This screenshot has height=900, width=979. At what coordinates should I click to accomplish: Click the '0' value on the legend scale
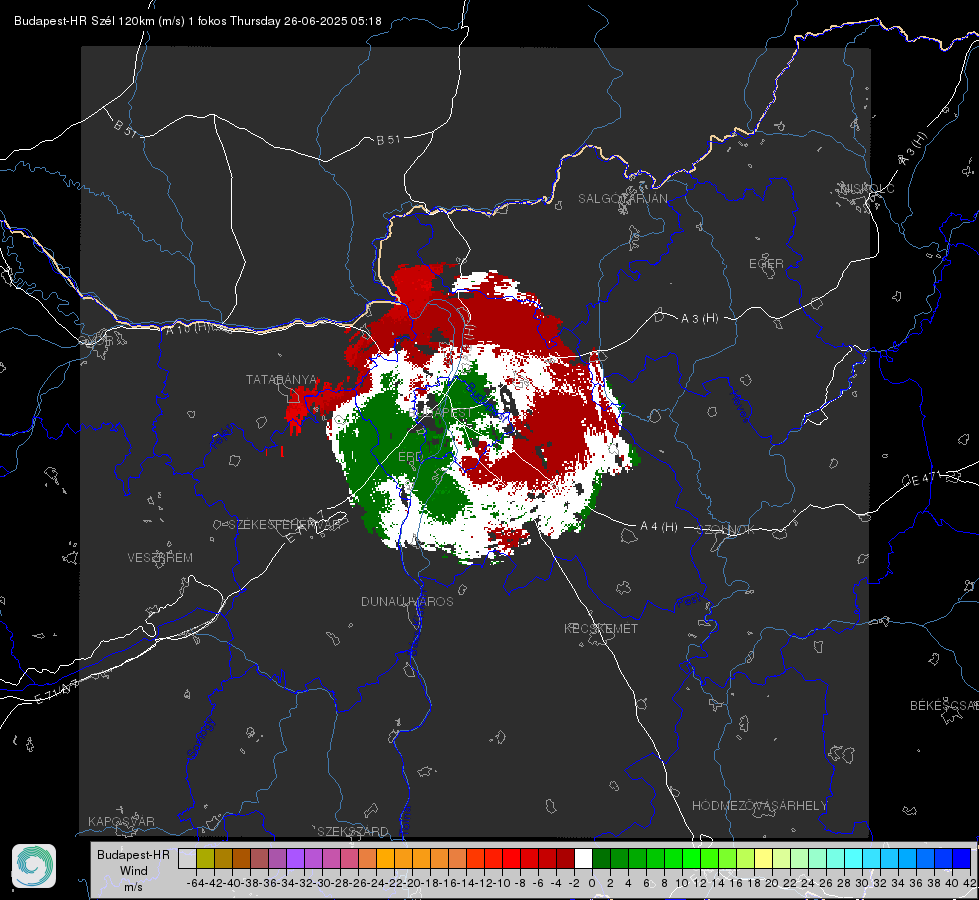592,883
